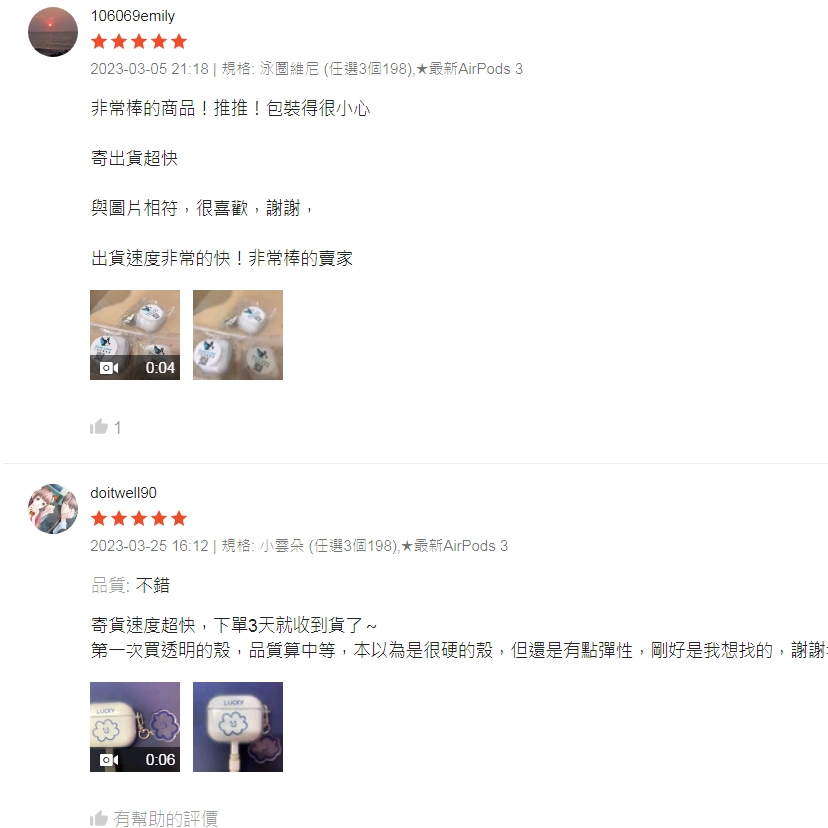Click the 品質: 不錯 quality label
The image size is (828, 828).
[130, 585]
